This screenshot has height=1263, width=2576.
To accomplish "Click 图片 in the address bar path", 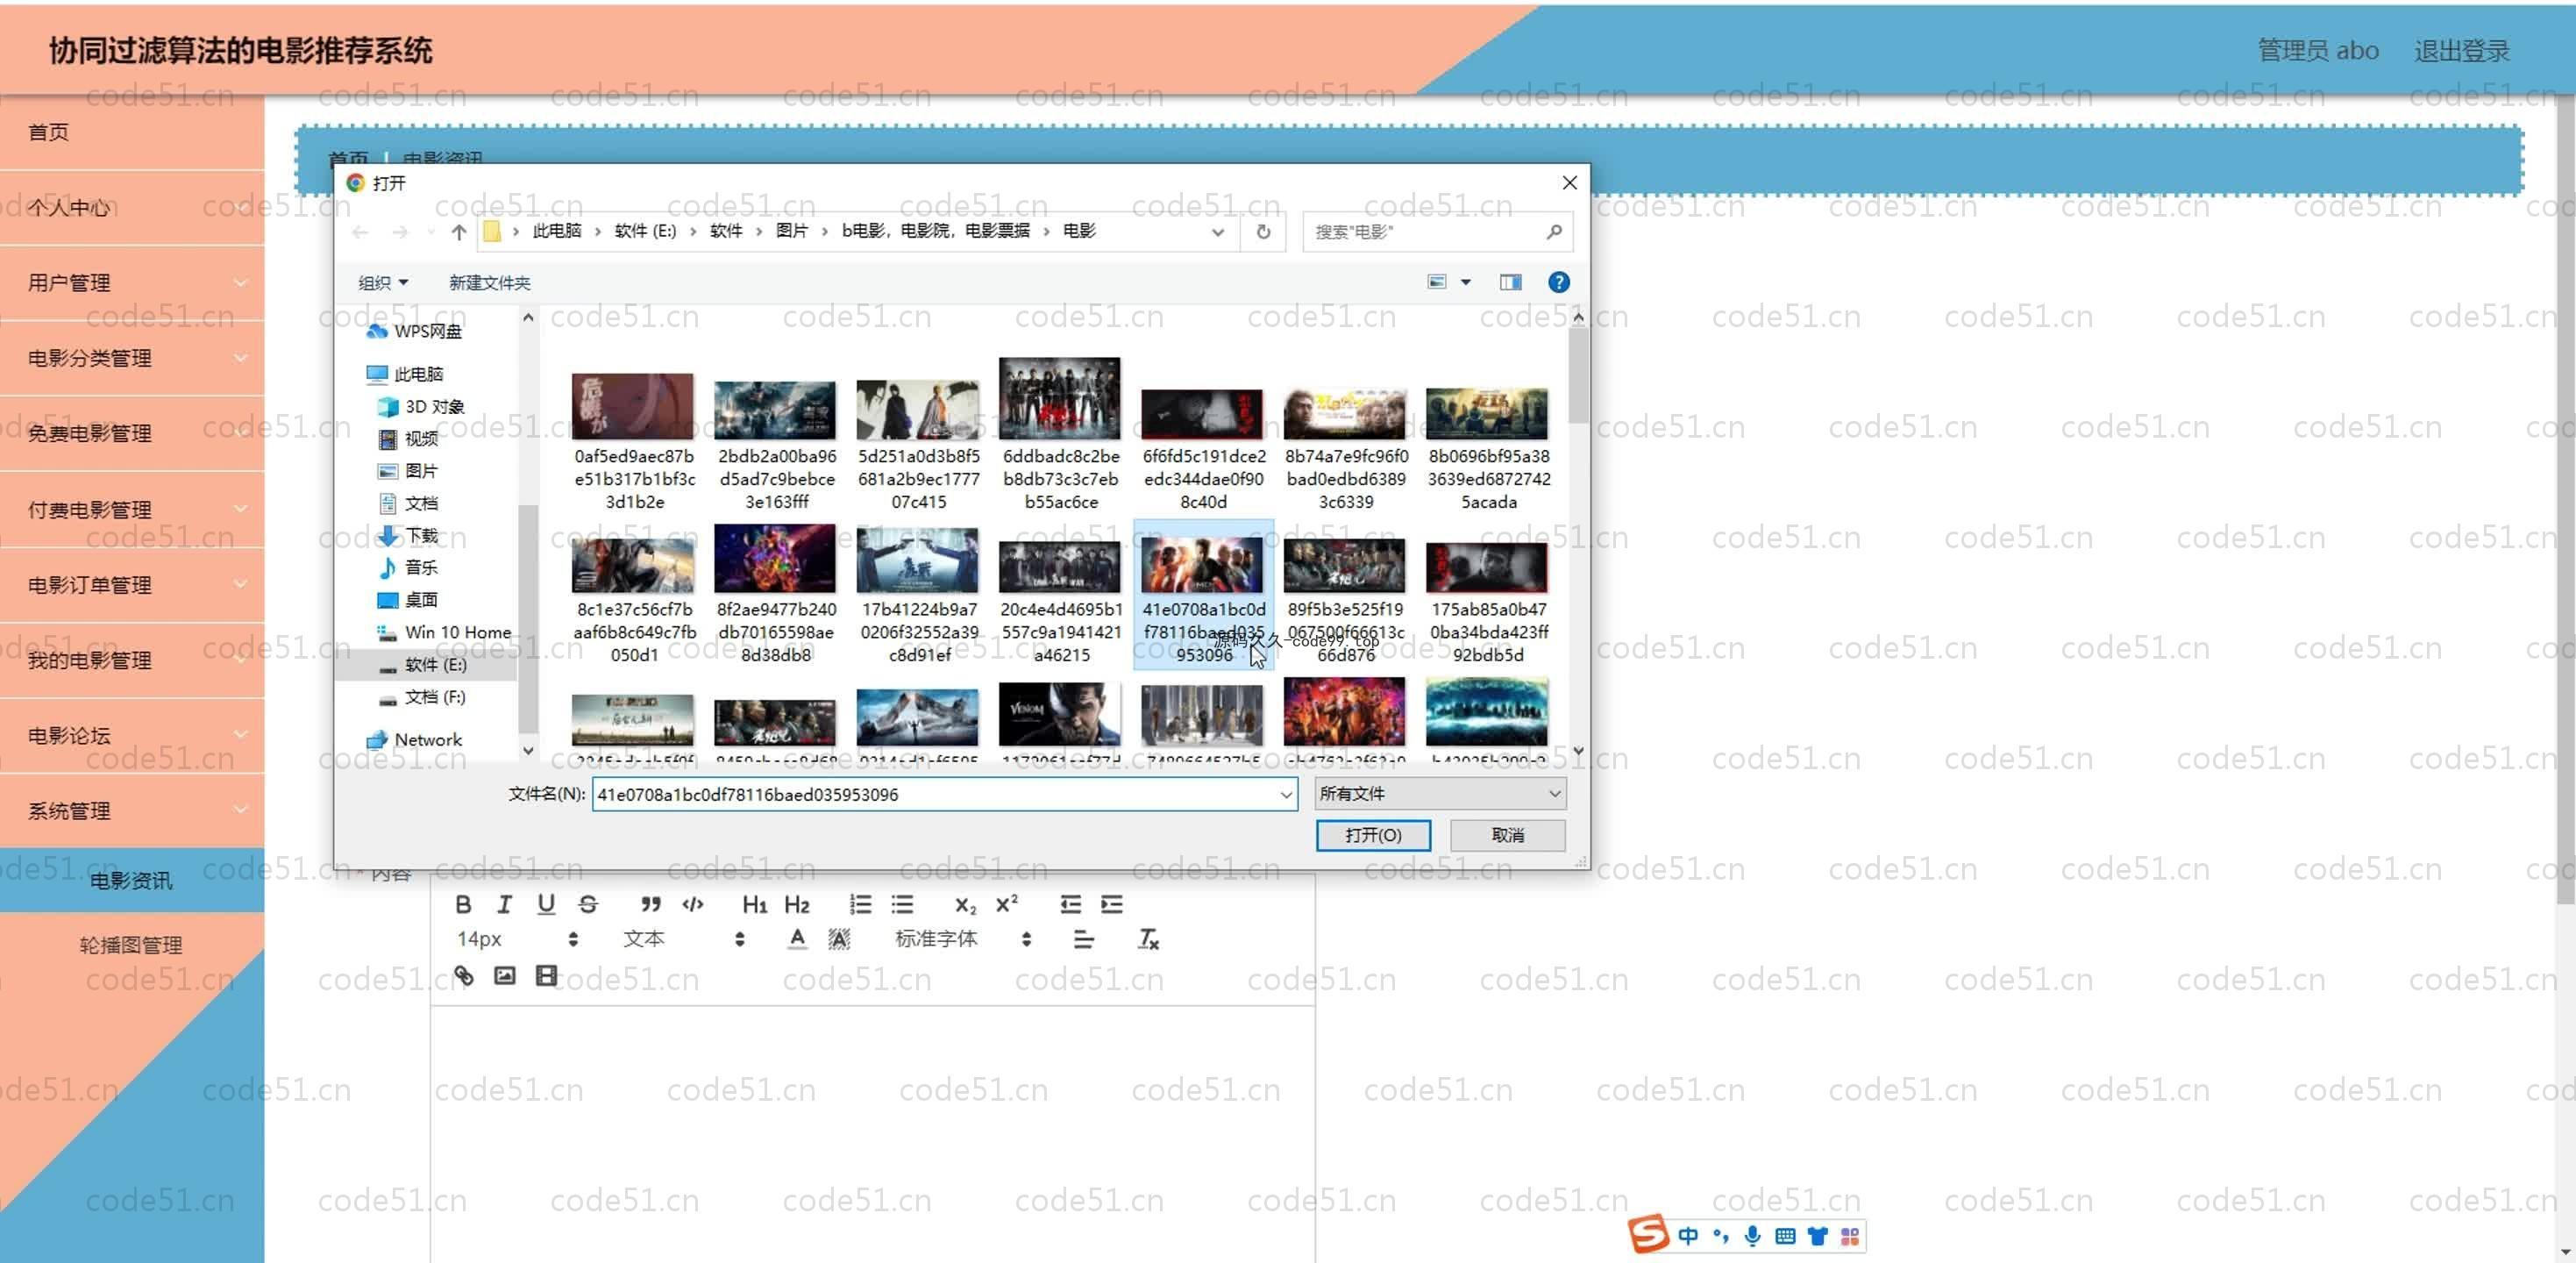I will click(792, 231).
